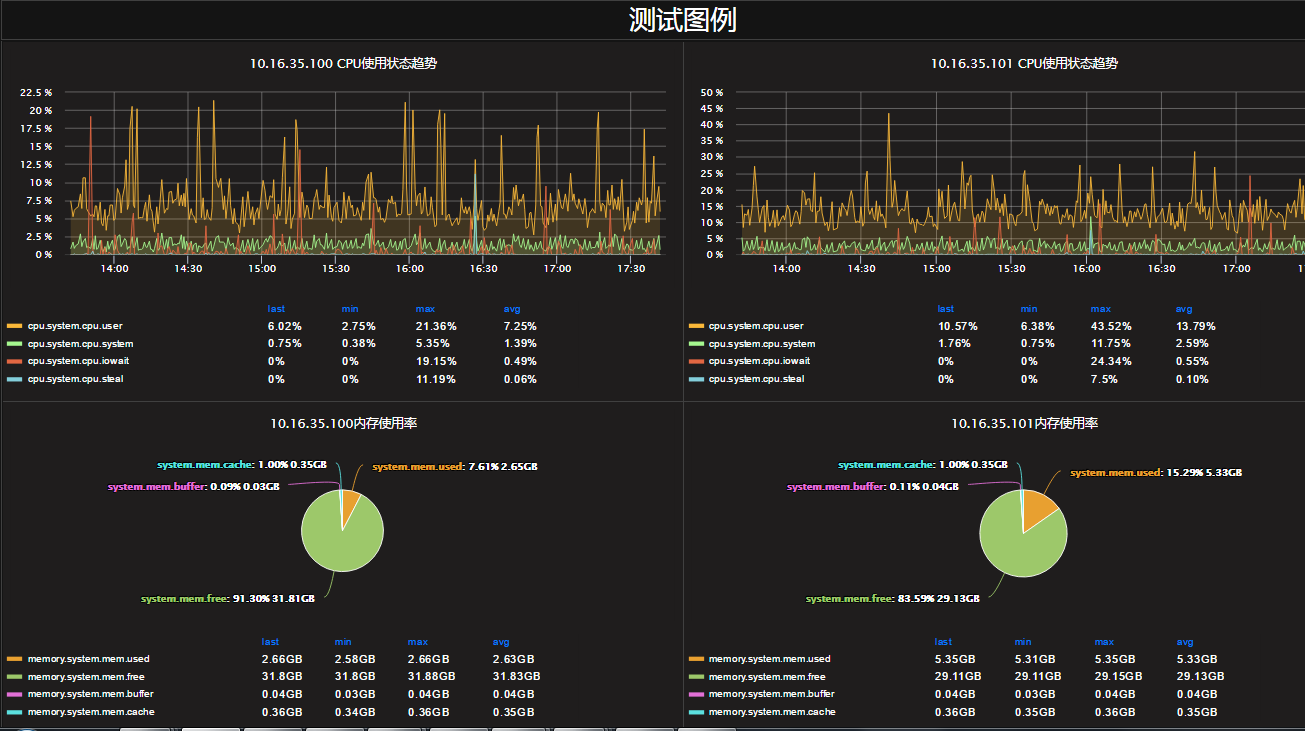The width and height of the screenshot is (1305, 731).
Task: Sort 10.16.35.101 CPU legend by avg column
Action: click(x=1184, y=309)
